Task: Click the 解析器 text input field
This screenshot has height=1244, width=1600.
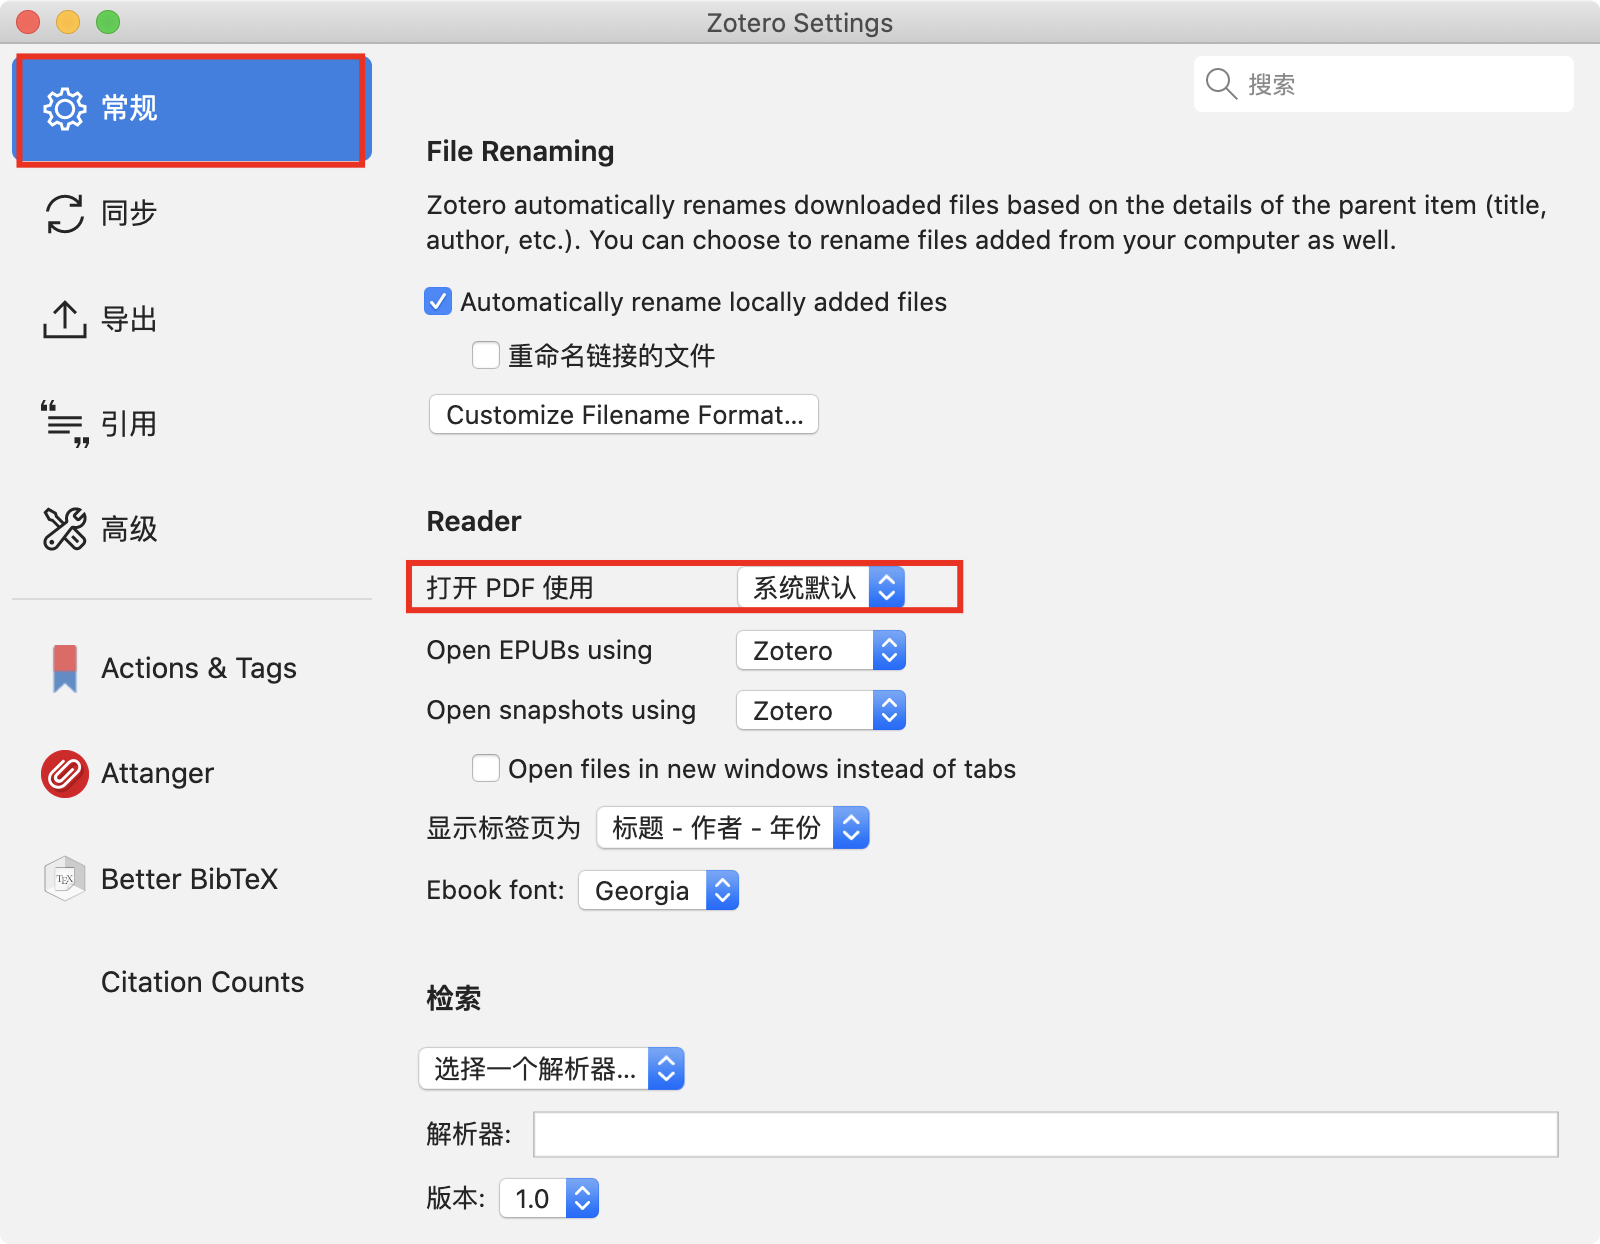Action: coord(1045,1134)
